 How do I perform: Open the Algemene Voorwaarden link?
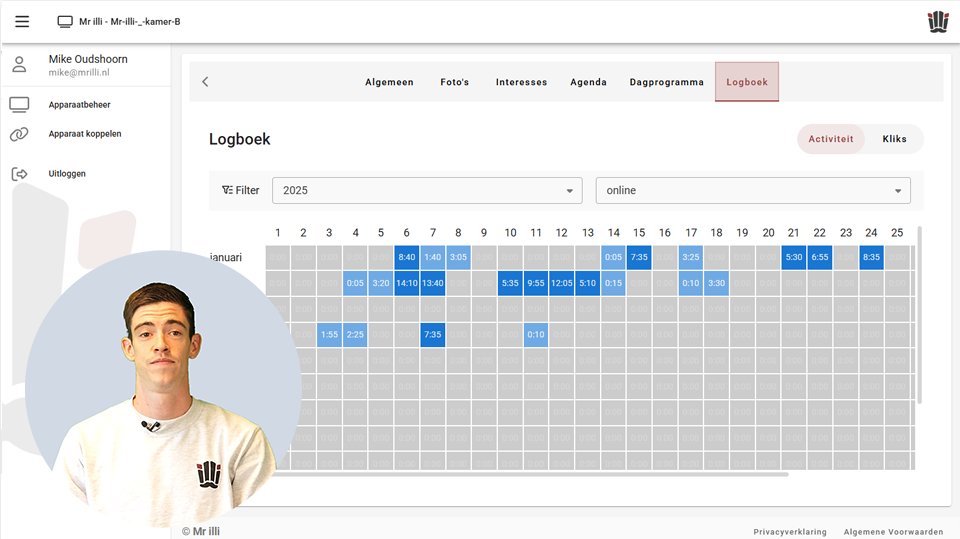[893, 532]
